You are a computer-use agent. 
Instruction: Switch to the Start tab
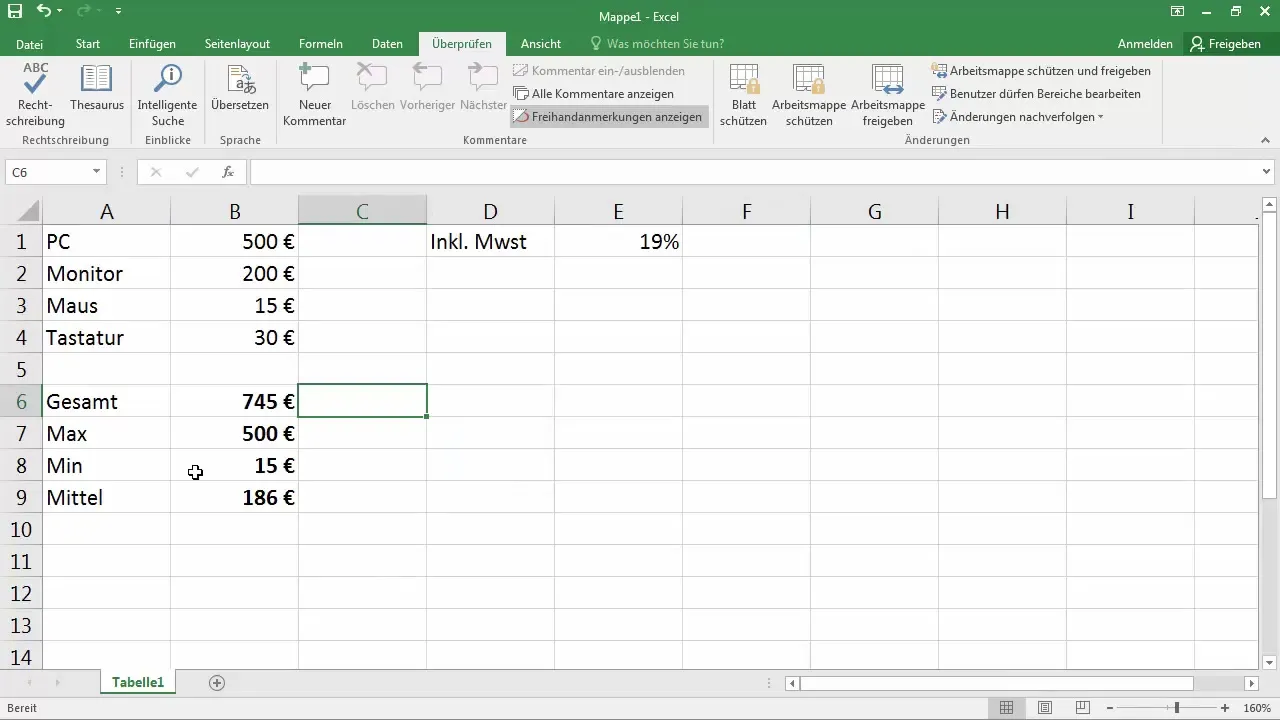point(88,44)
